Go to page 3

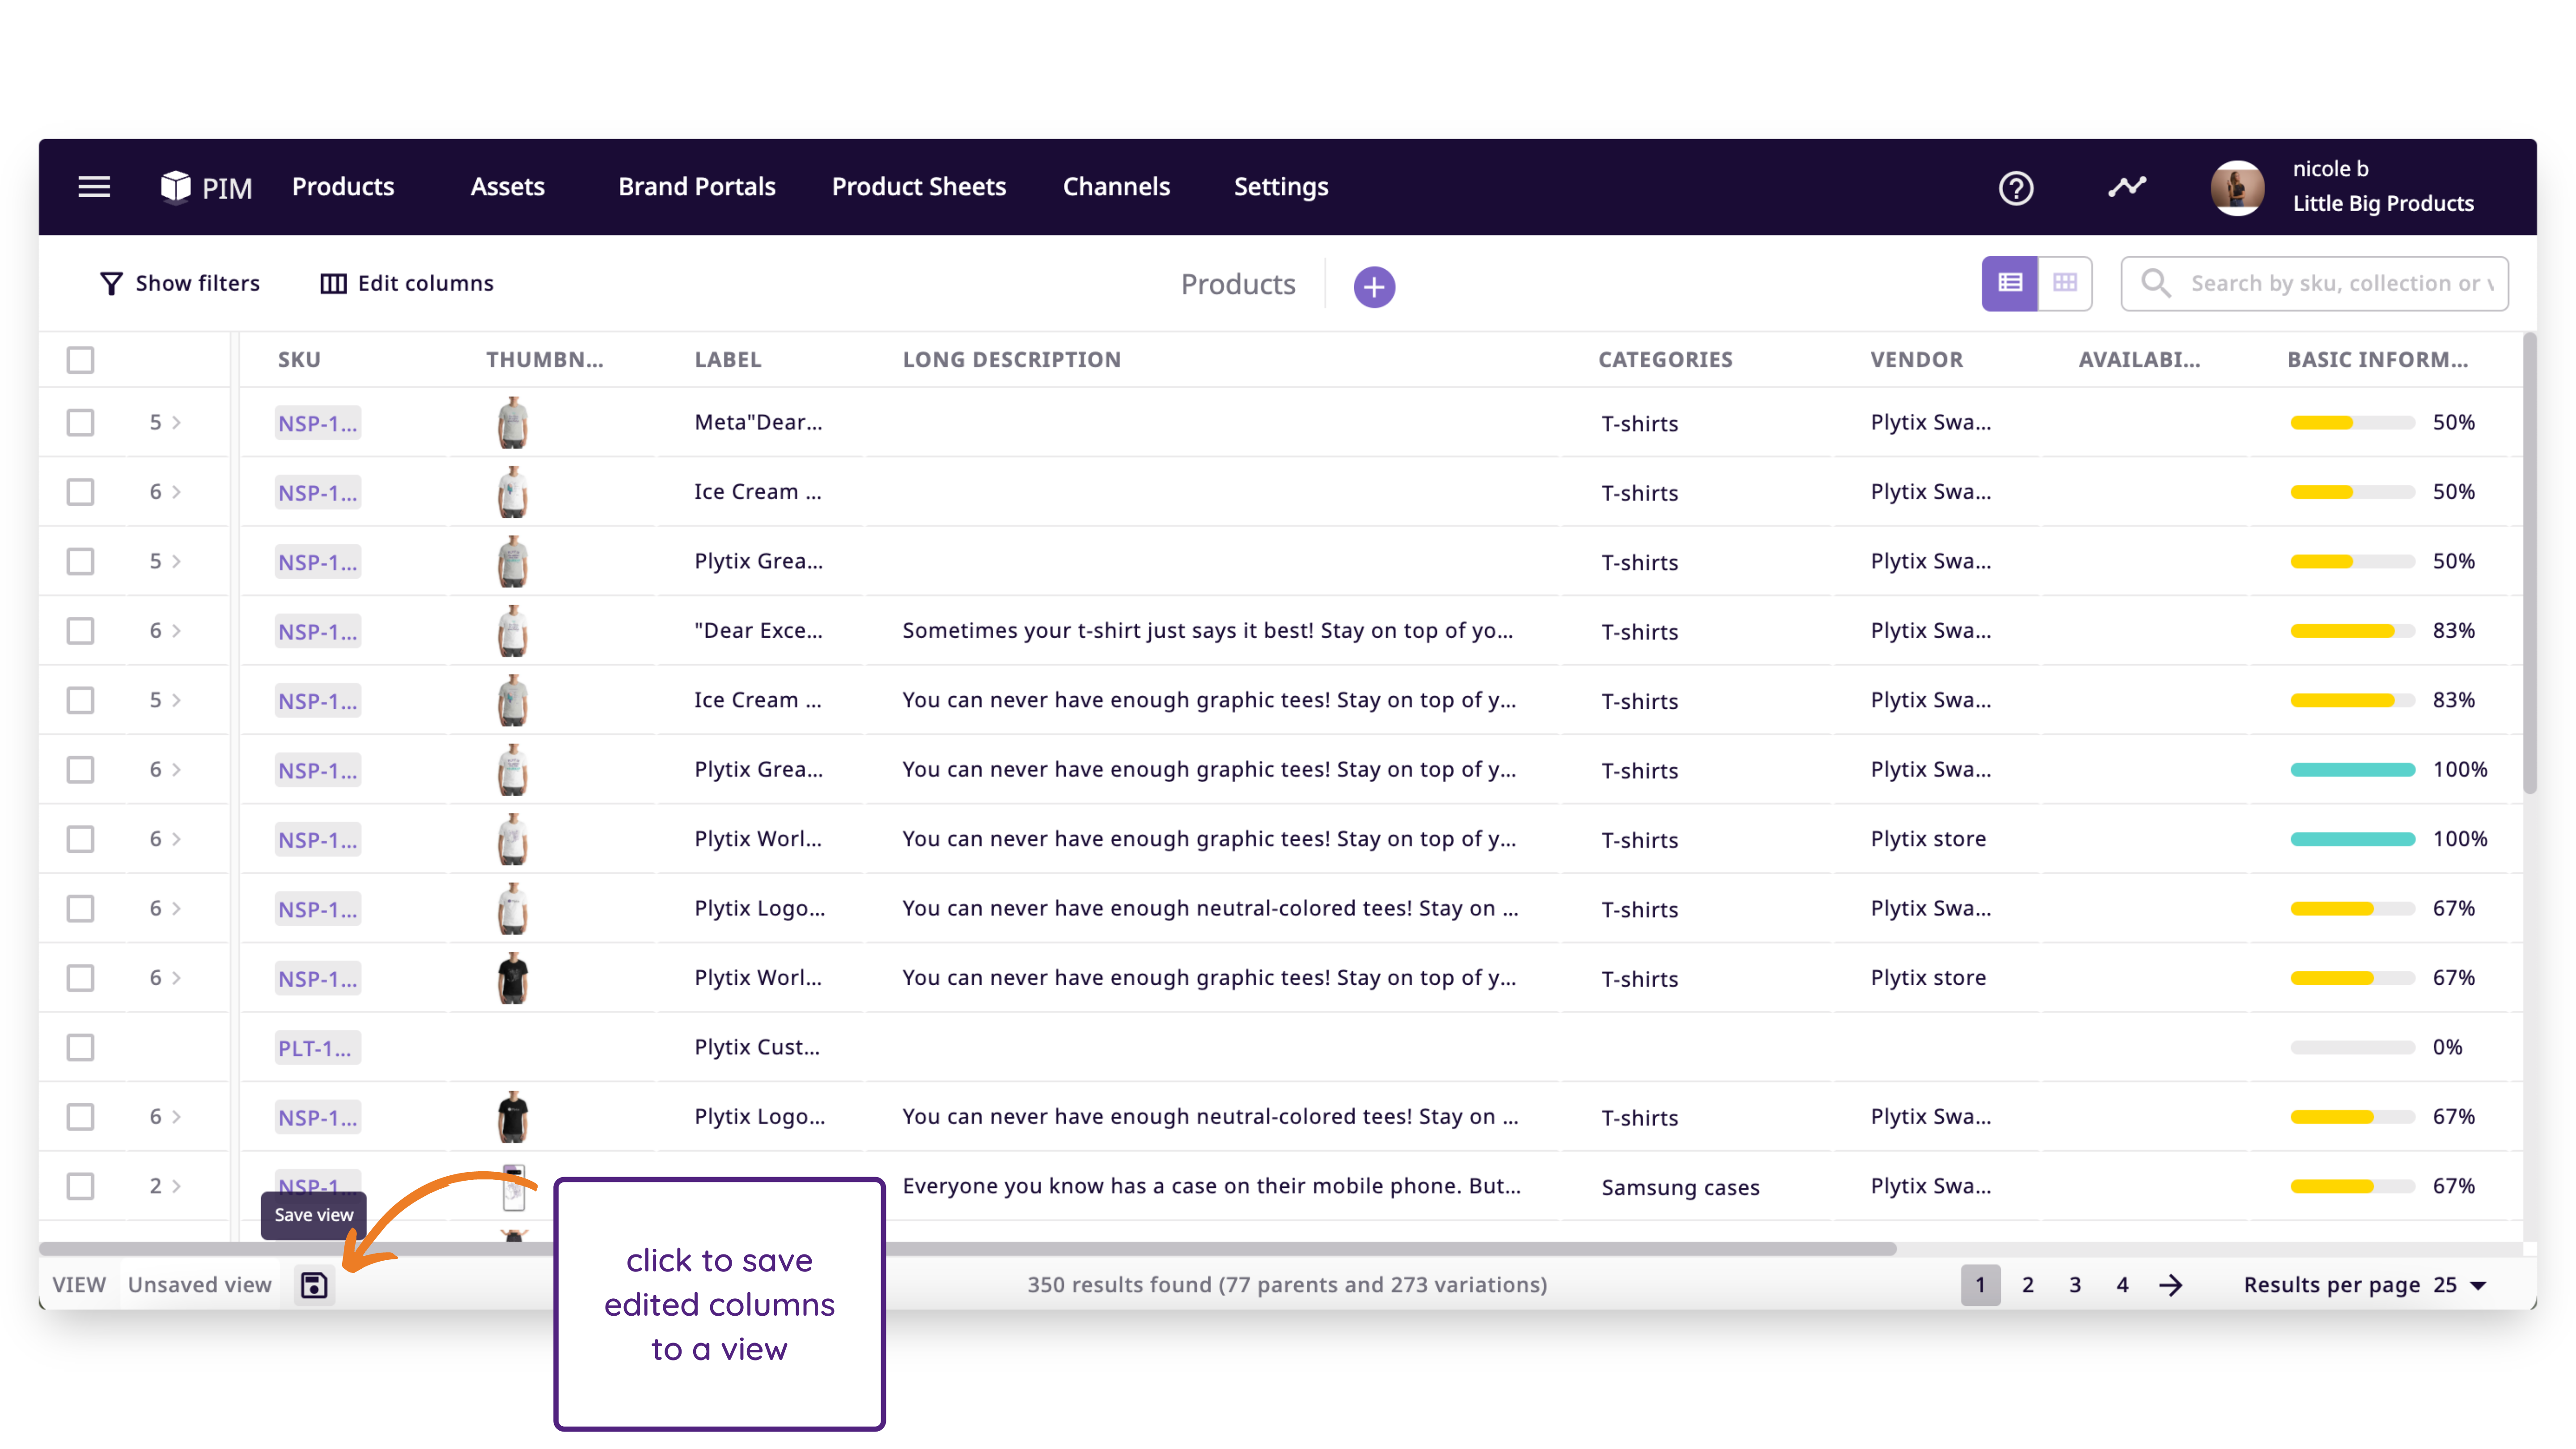tap(2075, 1285)
